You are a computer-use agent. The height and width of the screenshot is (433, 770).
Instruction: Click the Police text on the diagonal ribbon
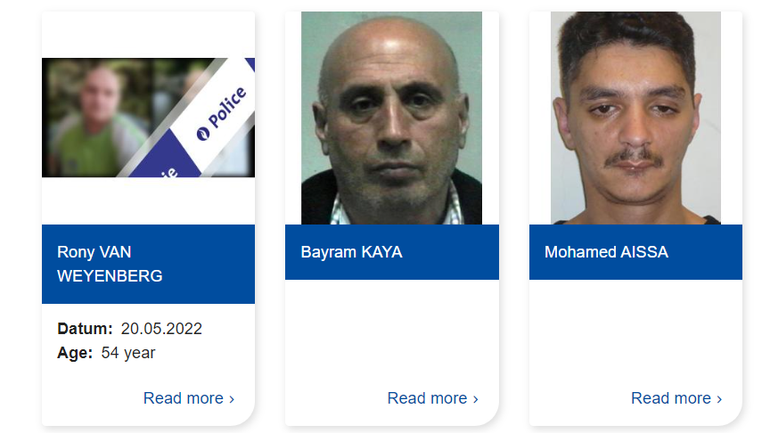click(227, 107)
